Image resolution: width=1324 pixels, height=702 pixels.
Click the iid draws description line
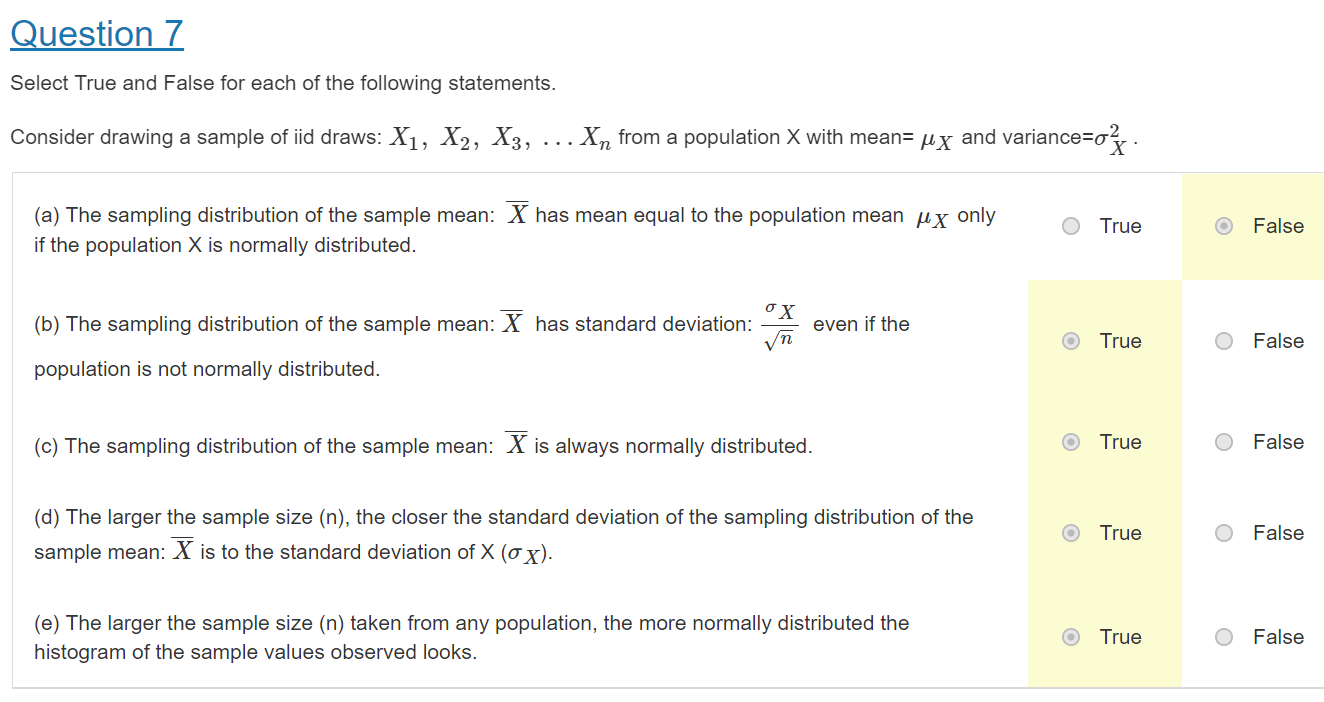coord(400,136)
